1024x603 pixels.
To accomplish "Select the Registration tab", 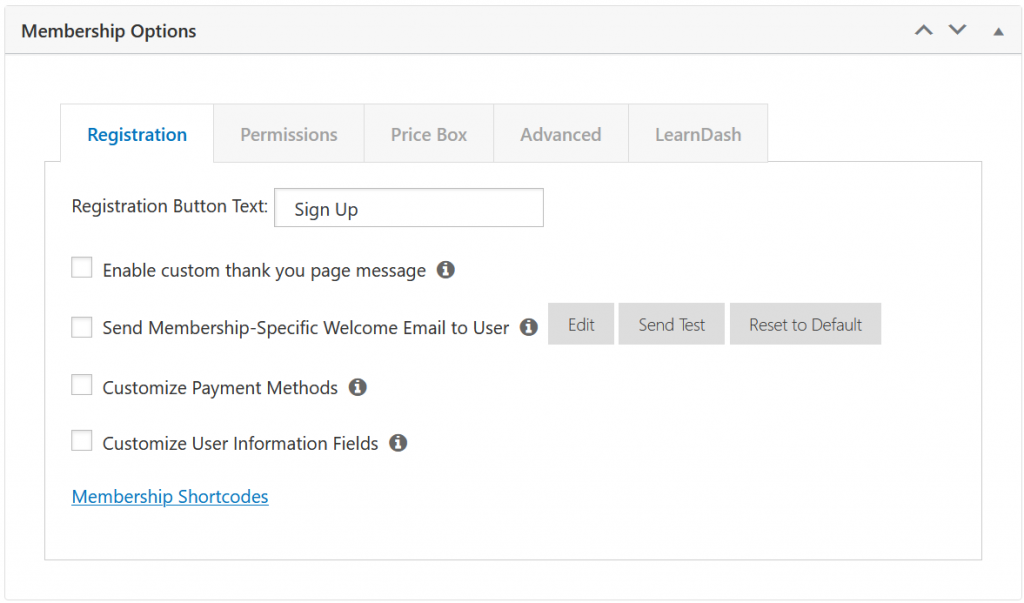I will 137,134.
